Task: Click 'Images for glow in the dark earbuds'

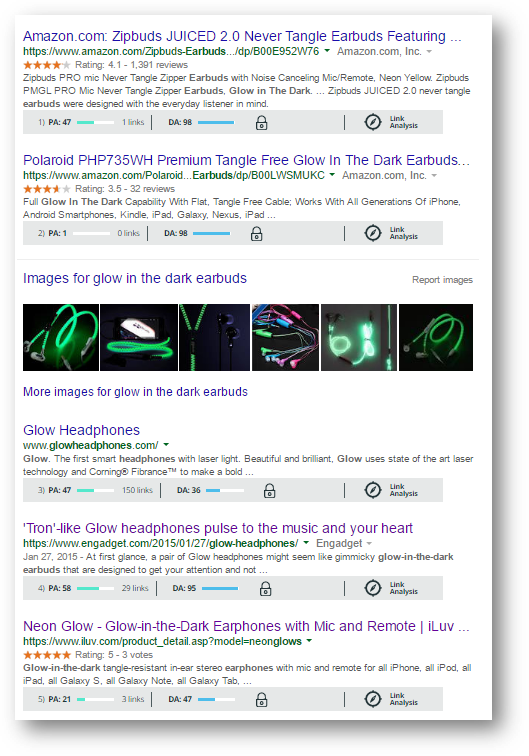Action: 135,278
